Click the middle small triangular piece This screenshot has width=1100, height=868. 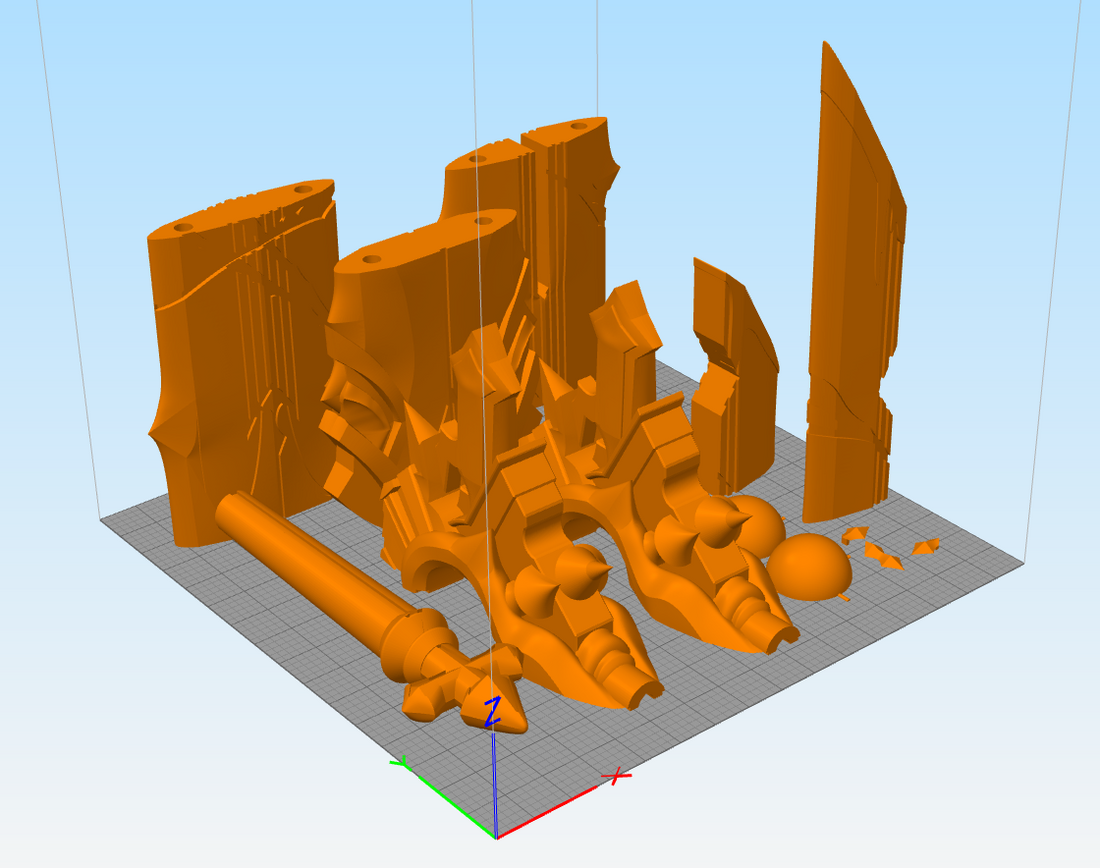(x=884, y=556)
